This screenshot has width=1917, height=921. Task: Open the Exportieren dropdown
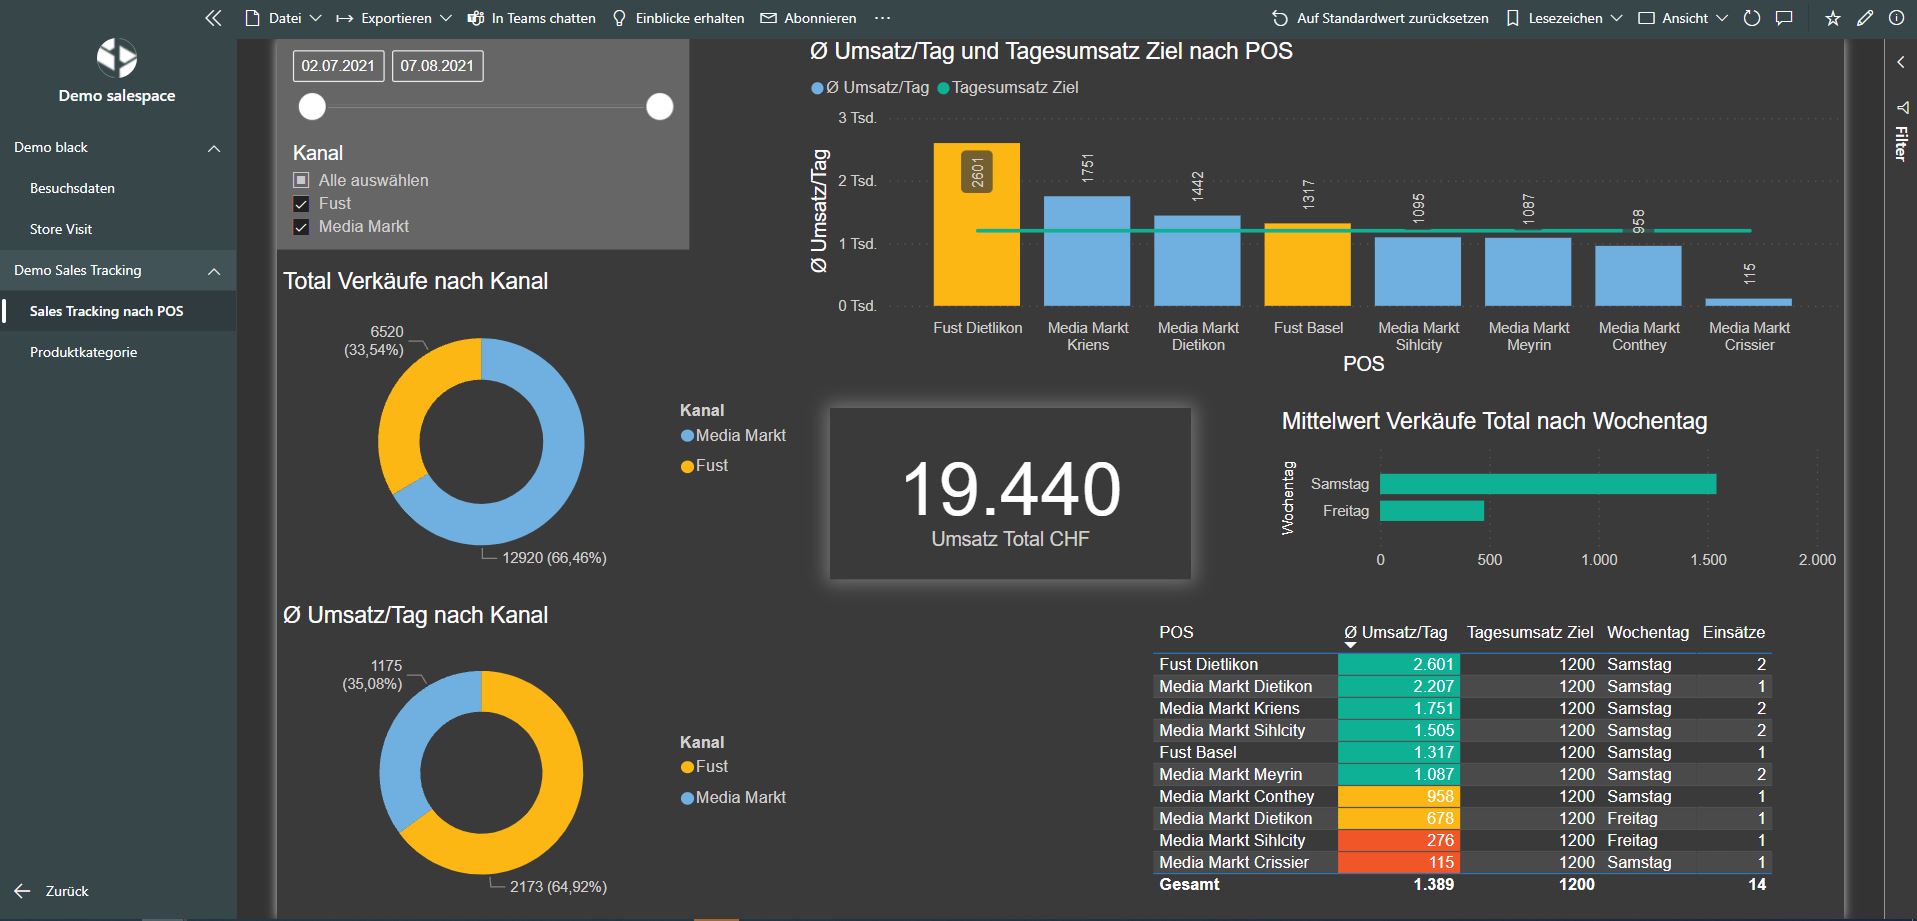[x=394, y=18]
